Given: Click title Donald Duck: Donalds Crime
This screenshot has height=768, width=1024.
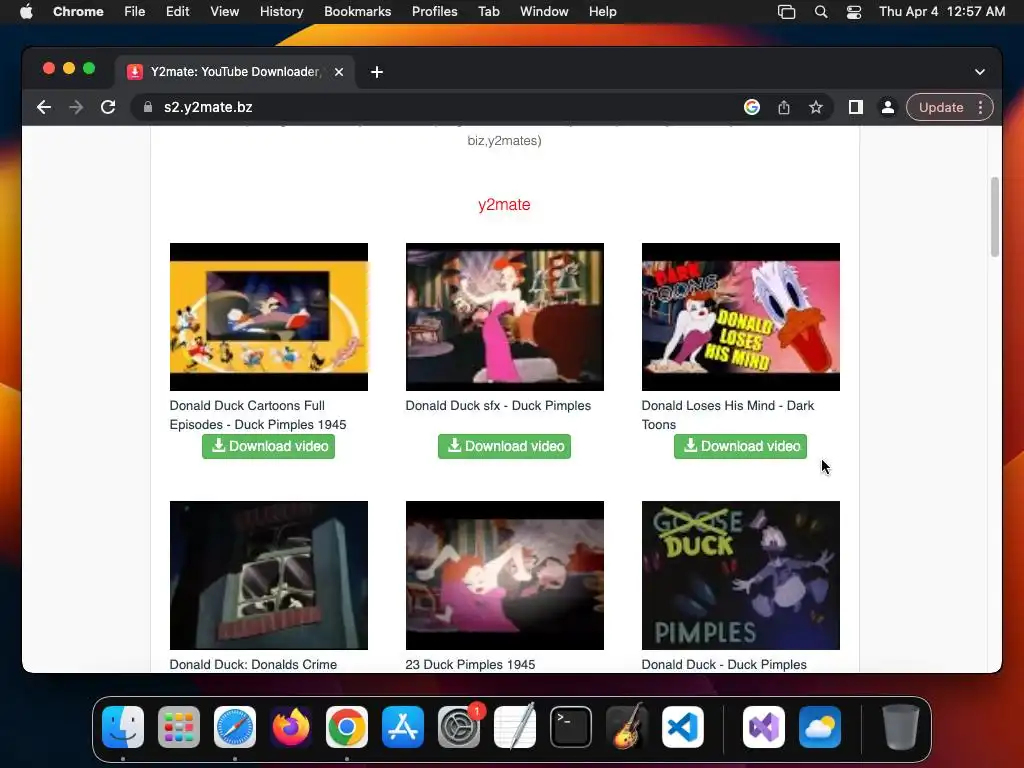Looking at the screenshot, I should coord(253,664).
